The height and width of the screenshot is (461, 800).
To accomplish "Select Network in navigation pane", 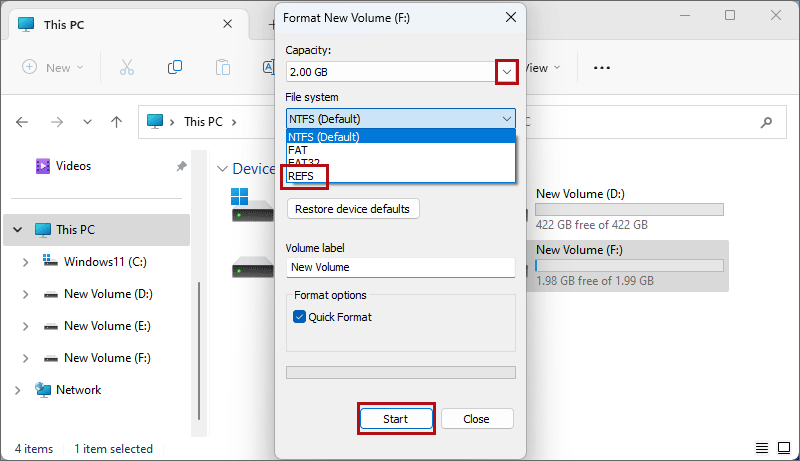I will (79, 390).
